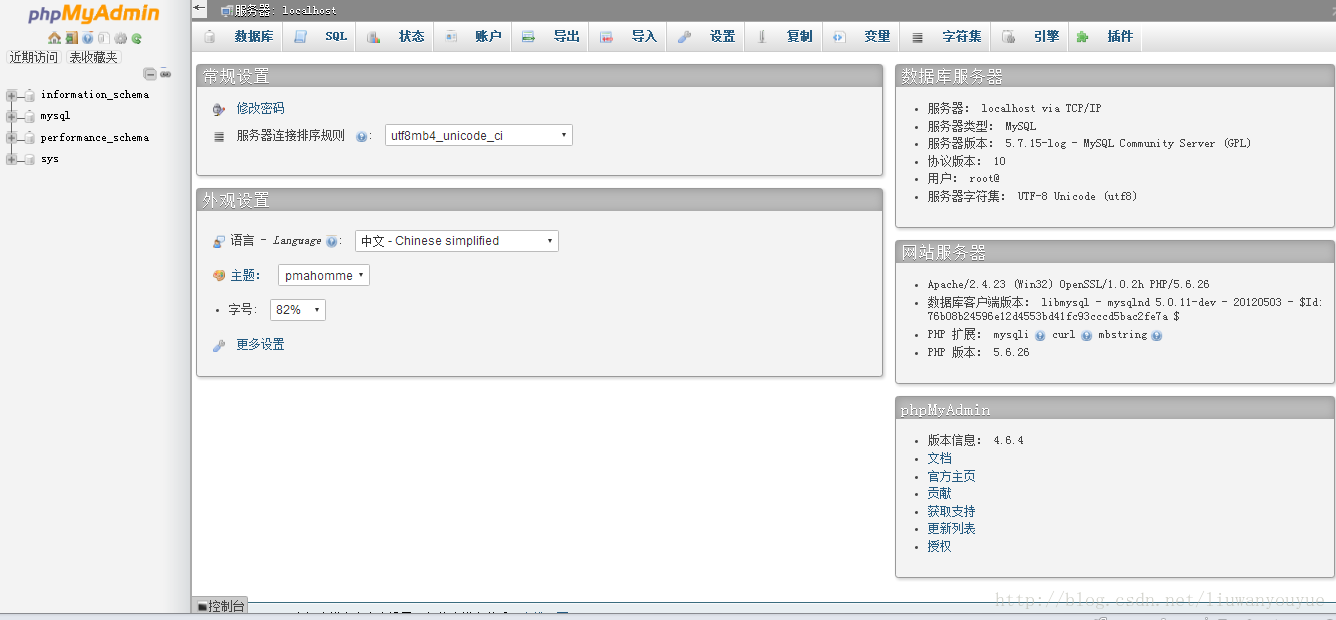Open the server connection collation dropdown

point(478,135)
